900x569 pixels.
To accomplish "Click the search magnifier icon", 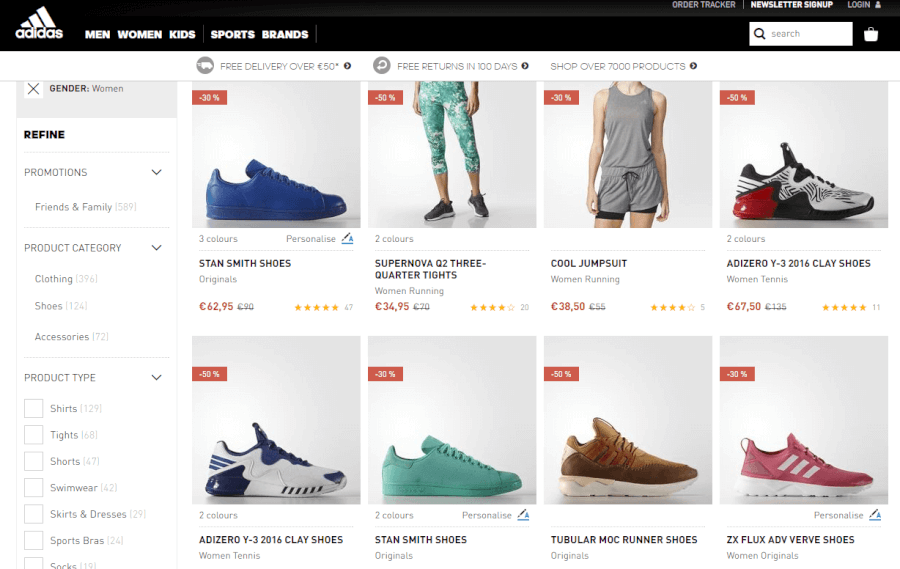I will point(759,34).
